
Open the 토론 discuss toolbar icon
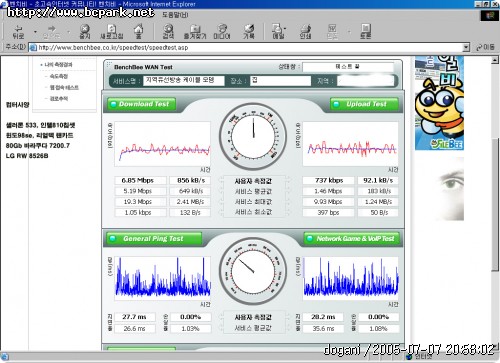point(366,32)
